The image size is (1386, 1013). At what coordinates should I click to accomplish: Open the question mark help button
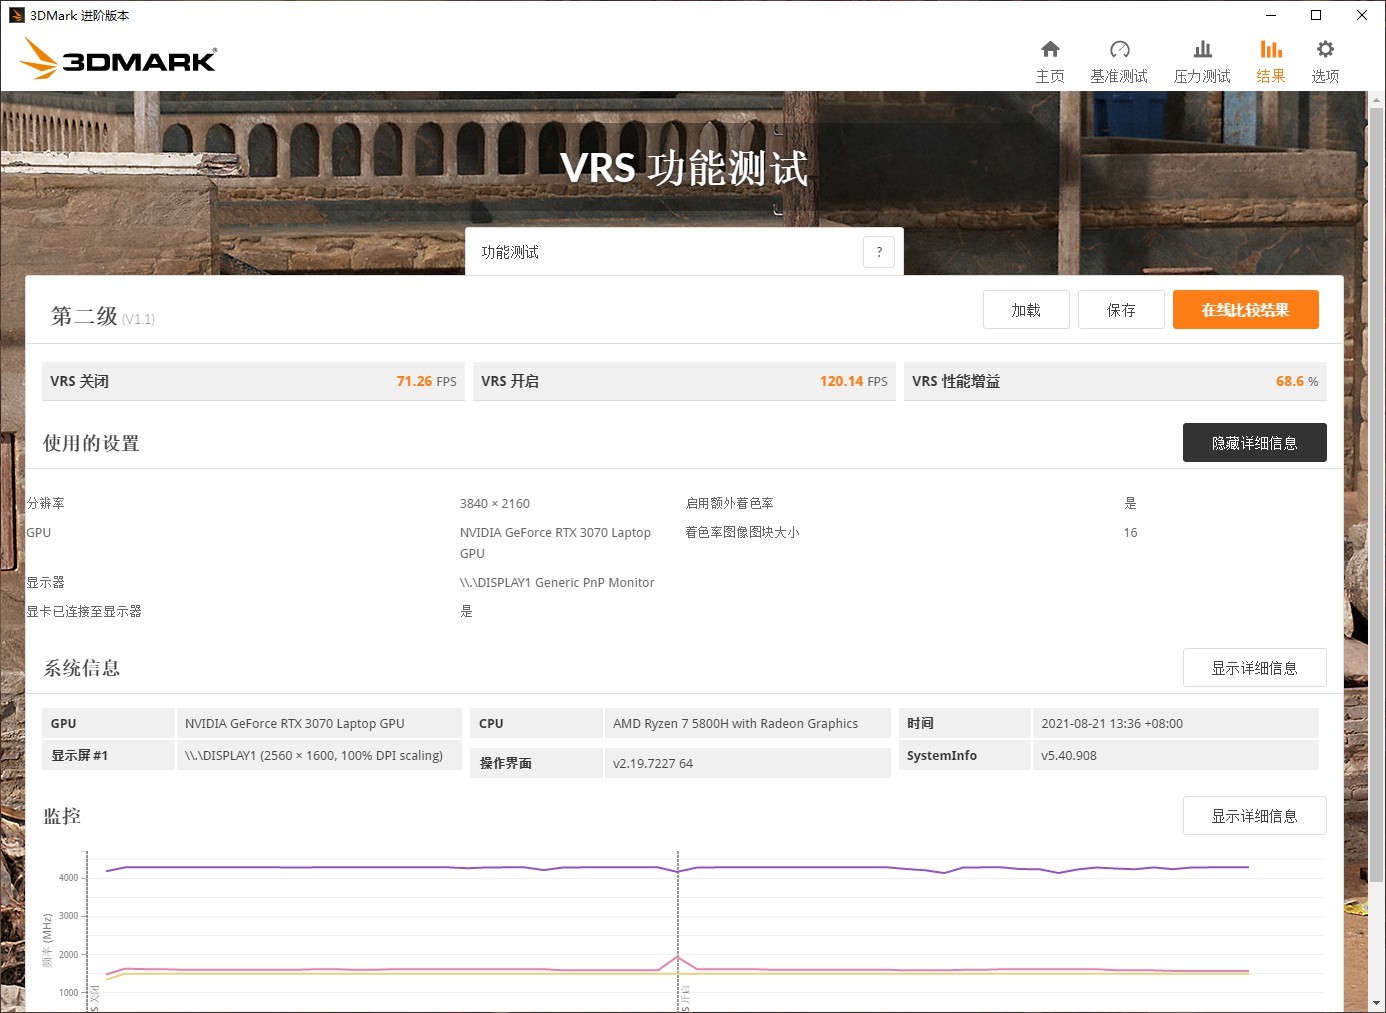point(879,252)
